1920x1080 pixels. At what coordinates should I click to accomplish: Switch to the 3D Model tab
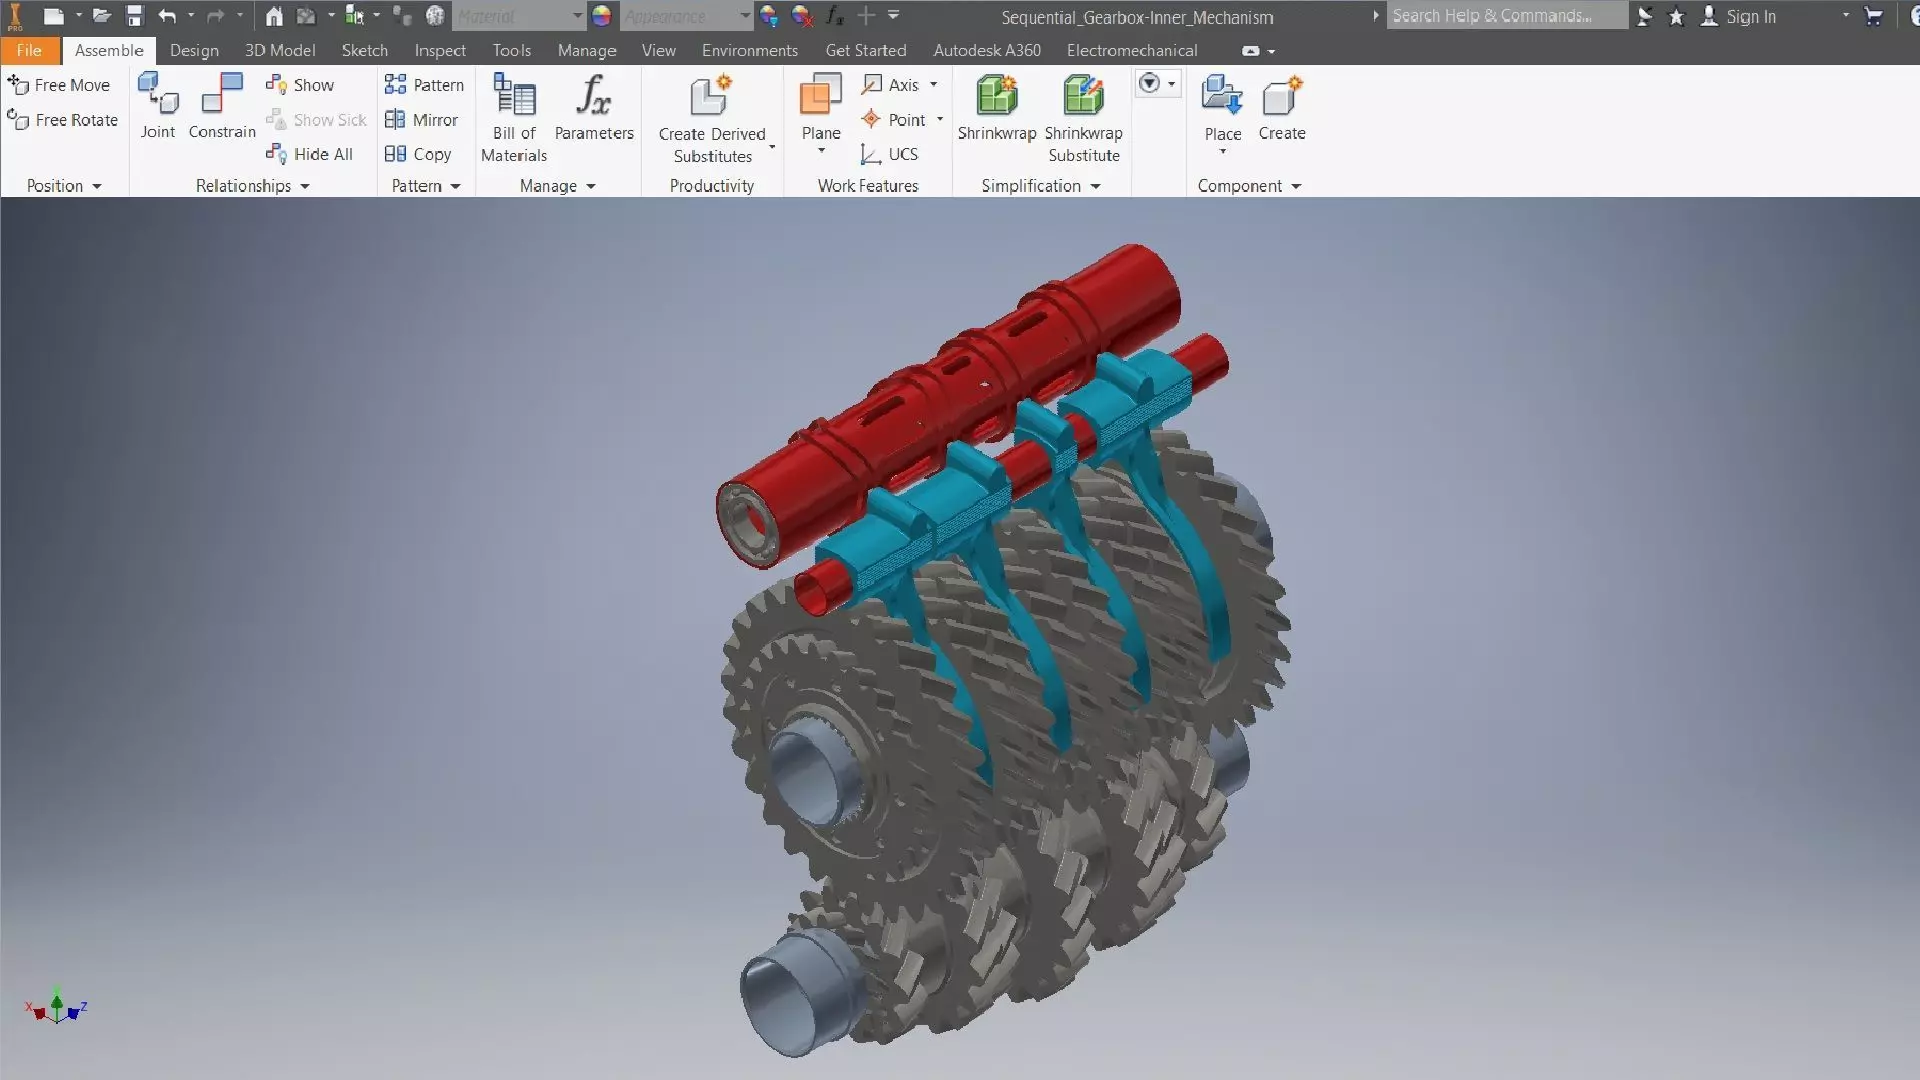[280, 50]
